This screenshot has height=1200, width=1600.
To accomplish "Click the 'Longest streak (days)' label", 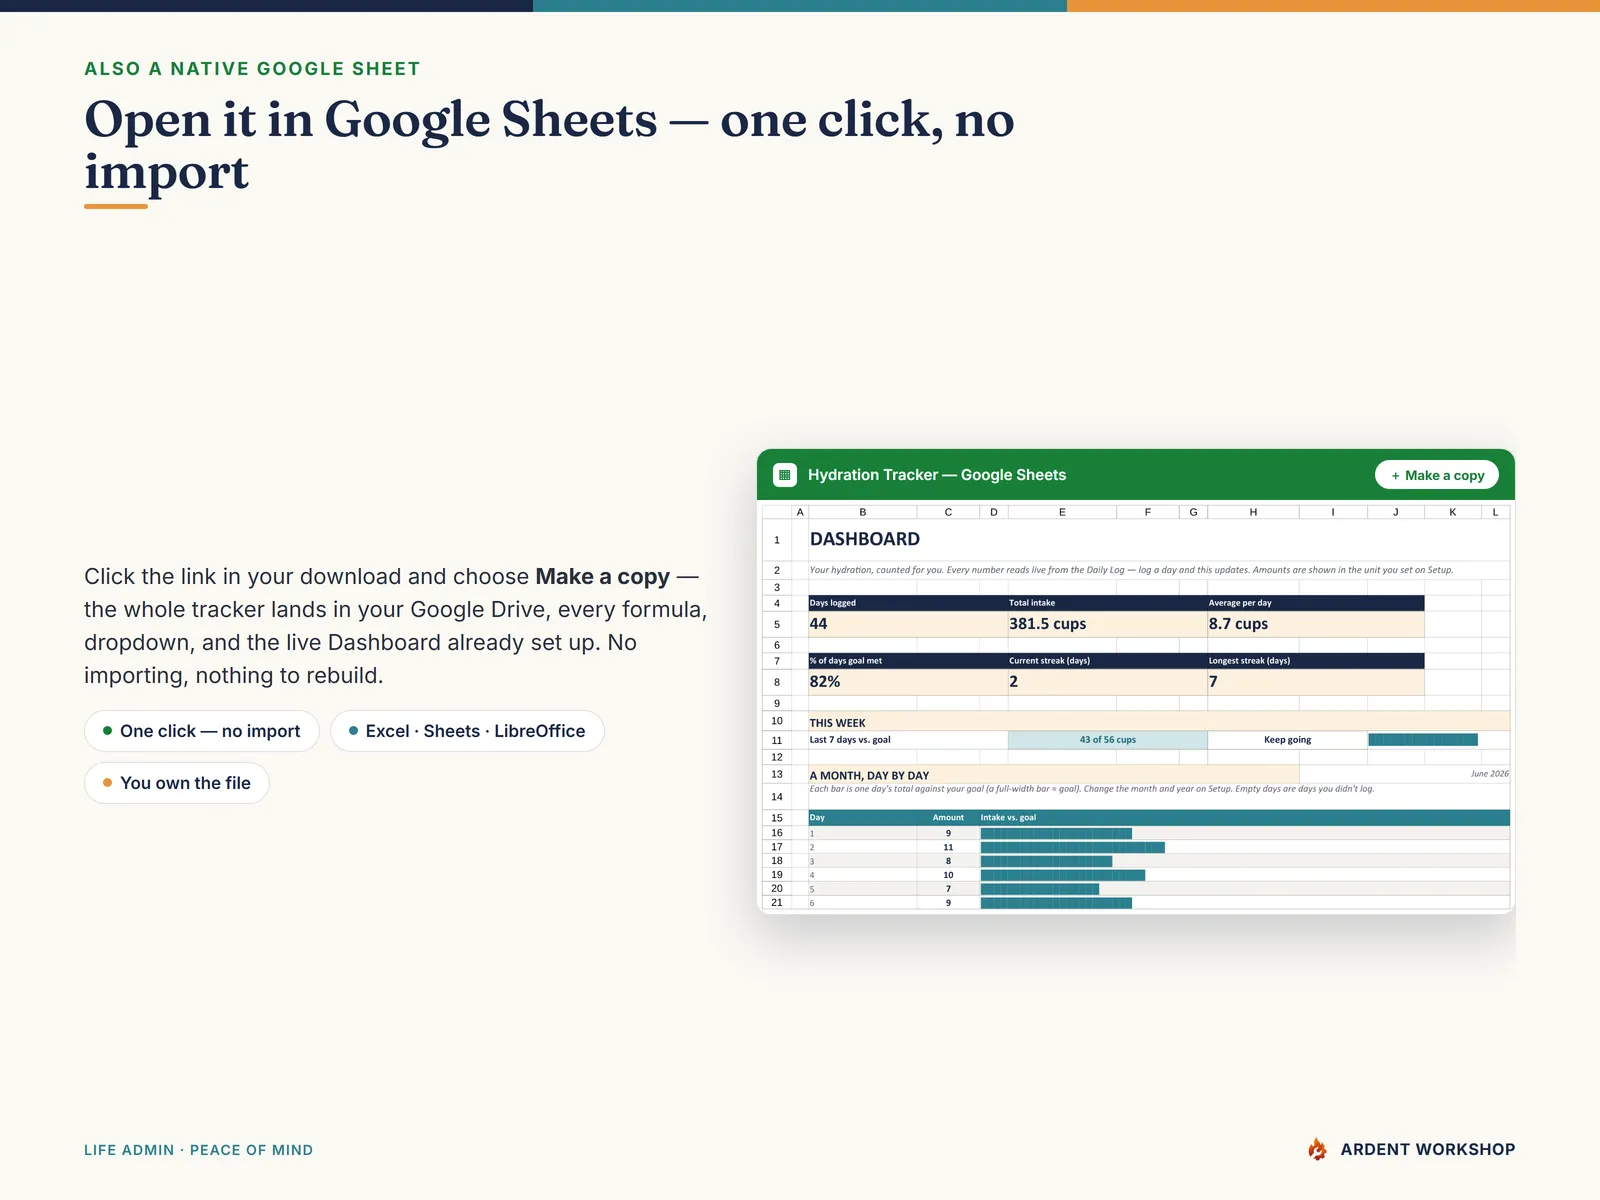I will coord(1316,661).
